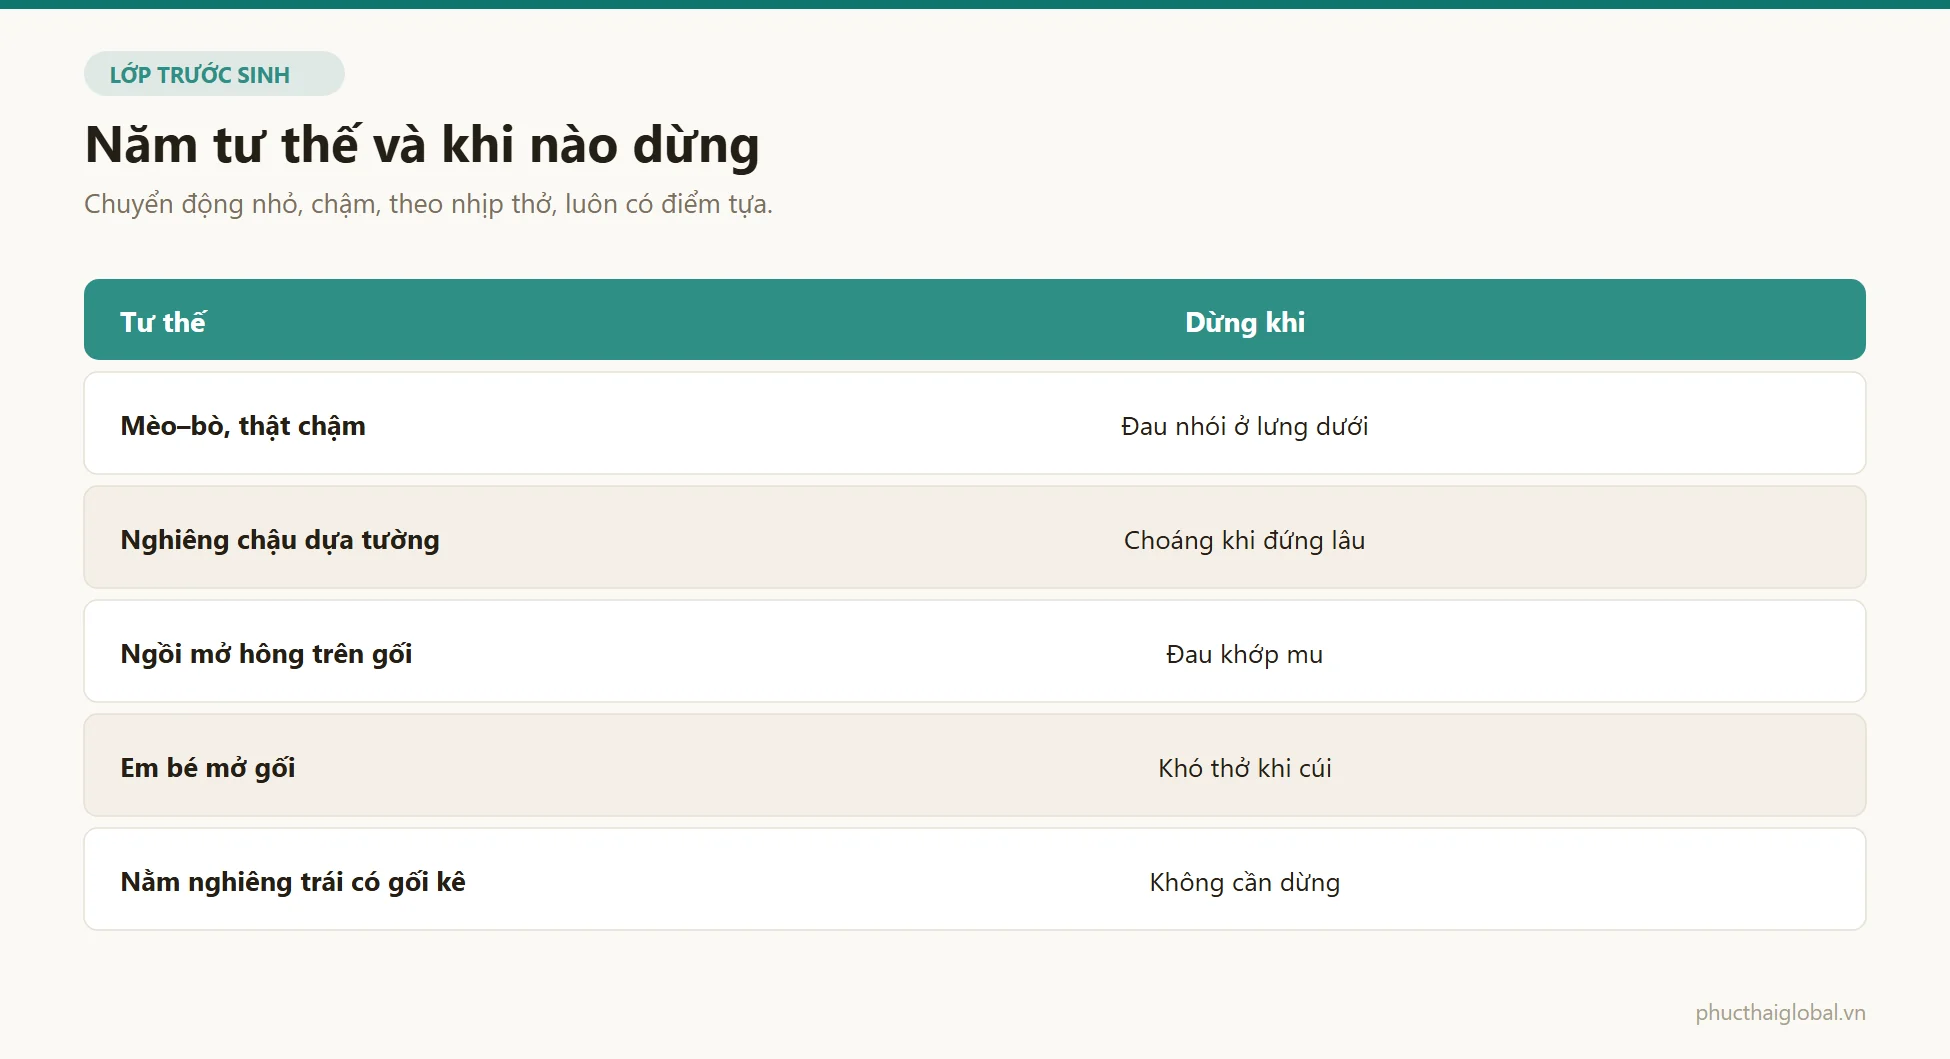This screenshot has height=1059, width=1950.
Task: Click the 'phucthaiglobal.vn' footer text
Action: [x=1780, y=1013]
